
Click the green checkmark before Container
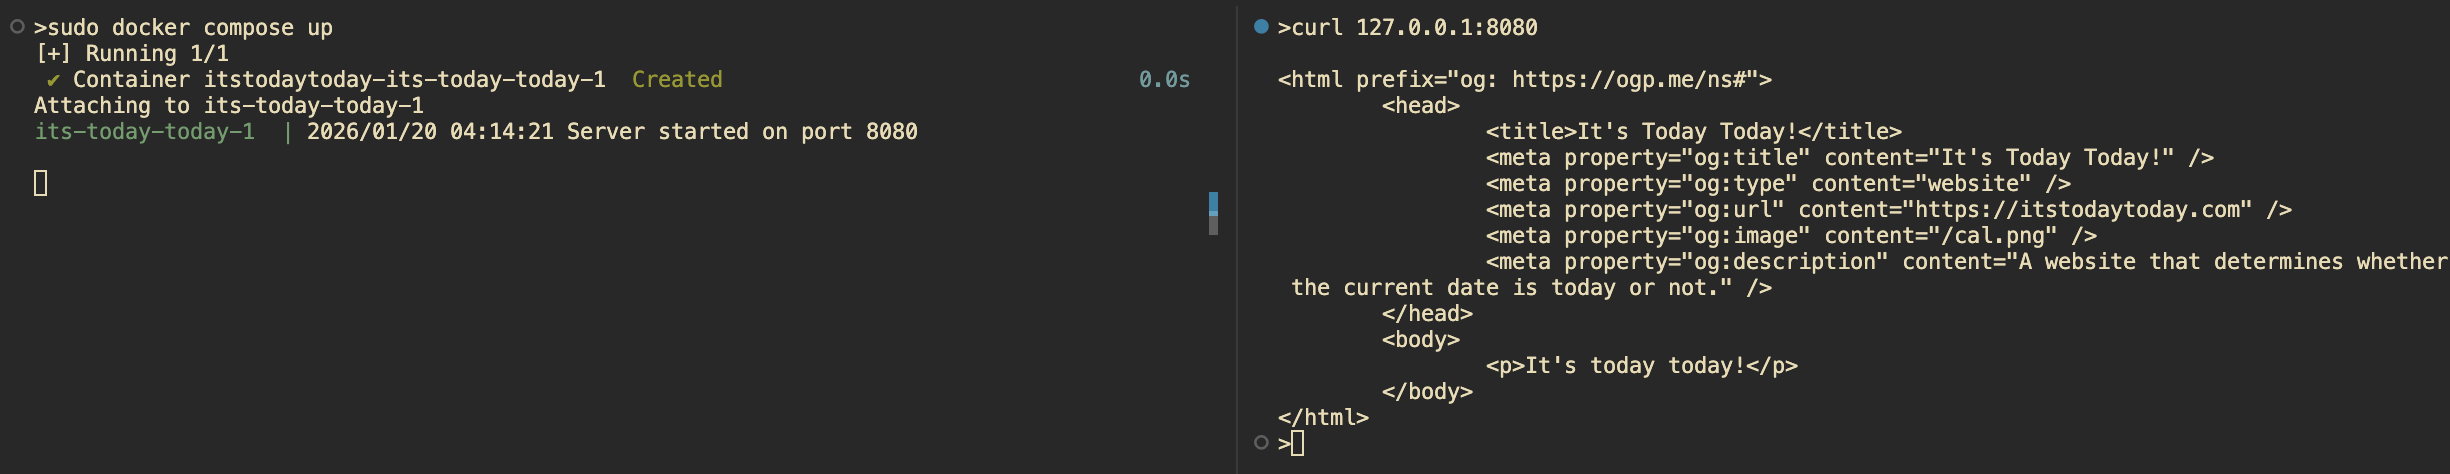(x=53, y=80)
